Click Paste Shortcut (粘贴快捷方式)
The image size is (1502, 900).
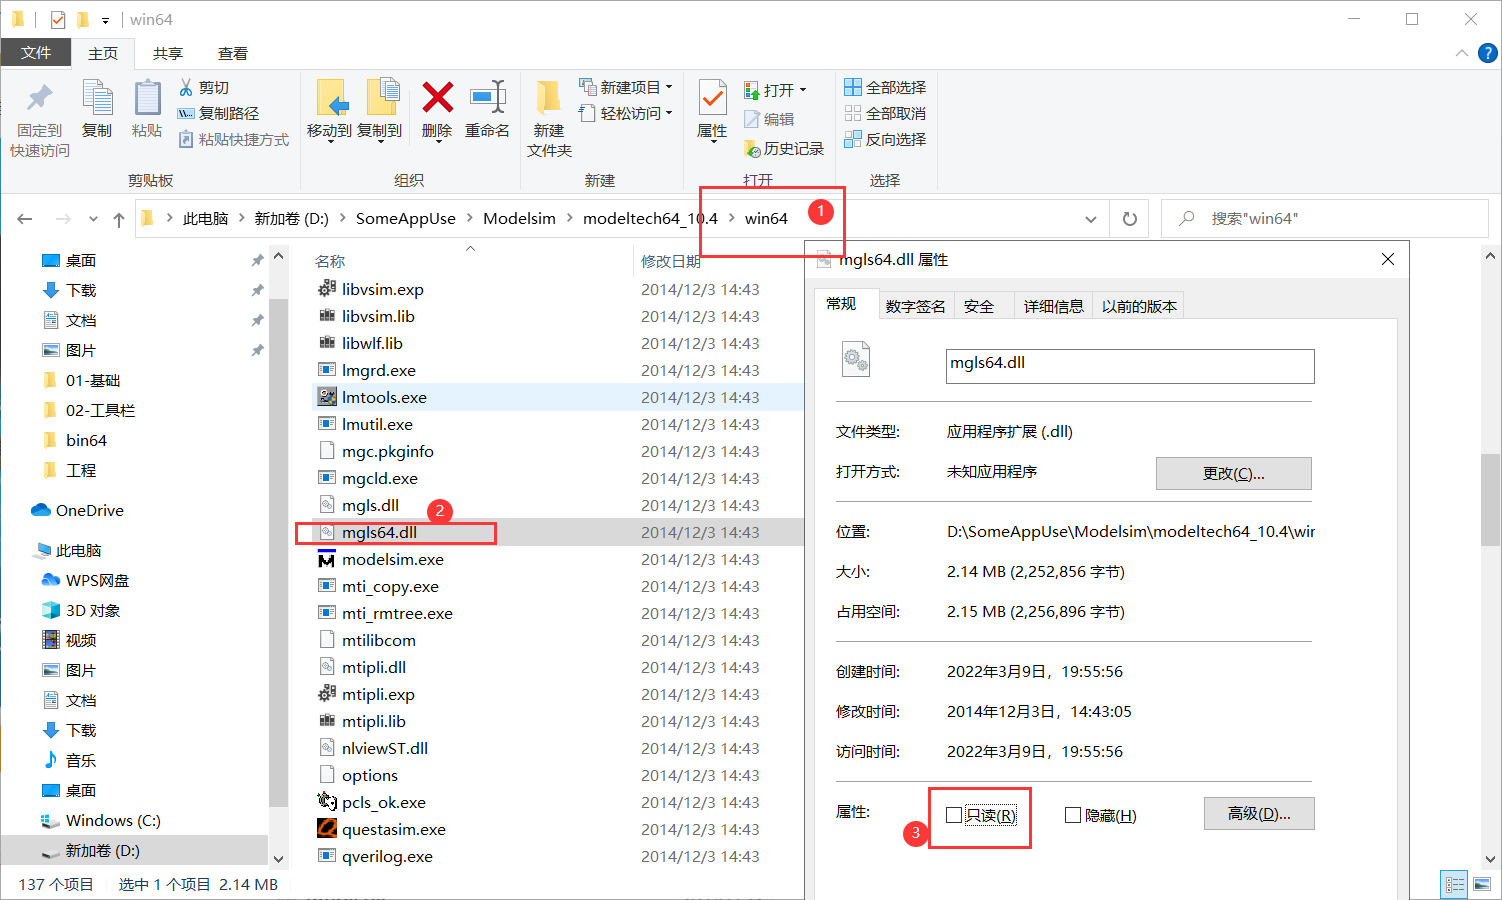tap(234, 139)
